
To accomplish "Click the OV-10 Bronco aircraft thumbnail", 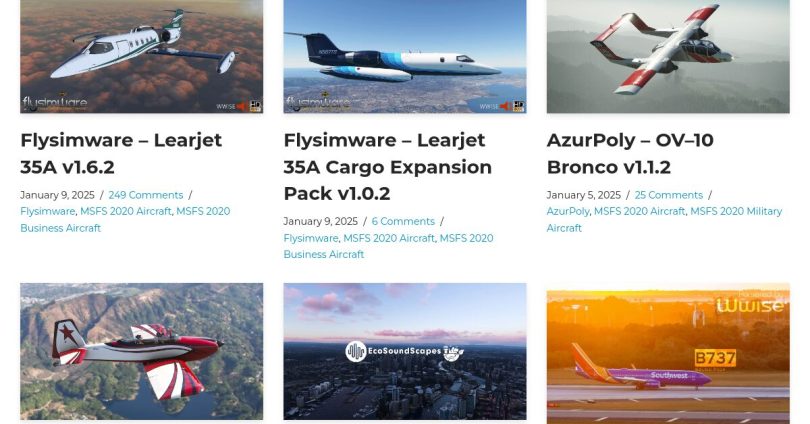I will click(668, 56).
